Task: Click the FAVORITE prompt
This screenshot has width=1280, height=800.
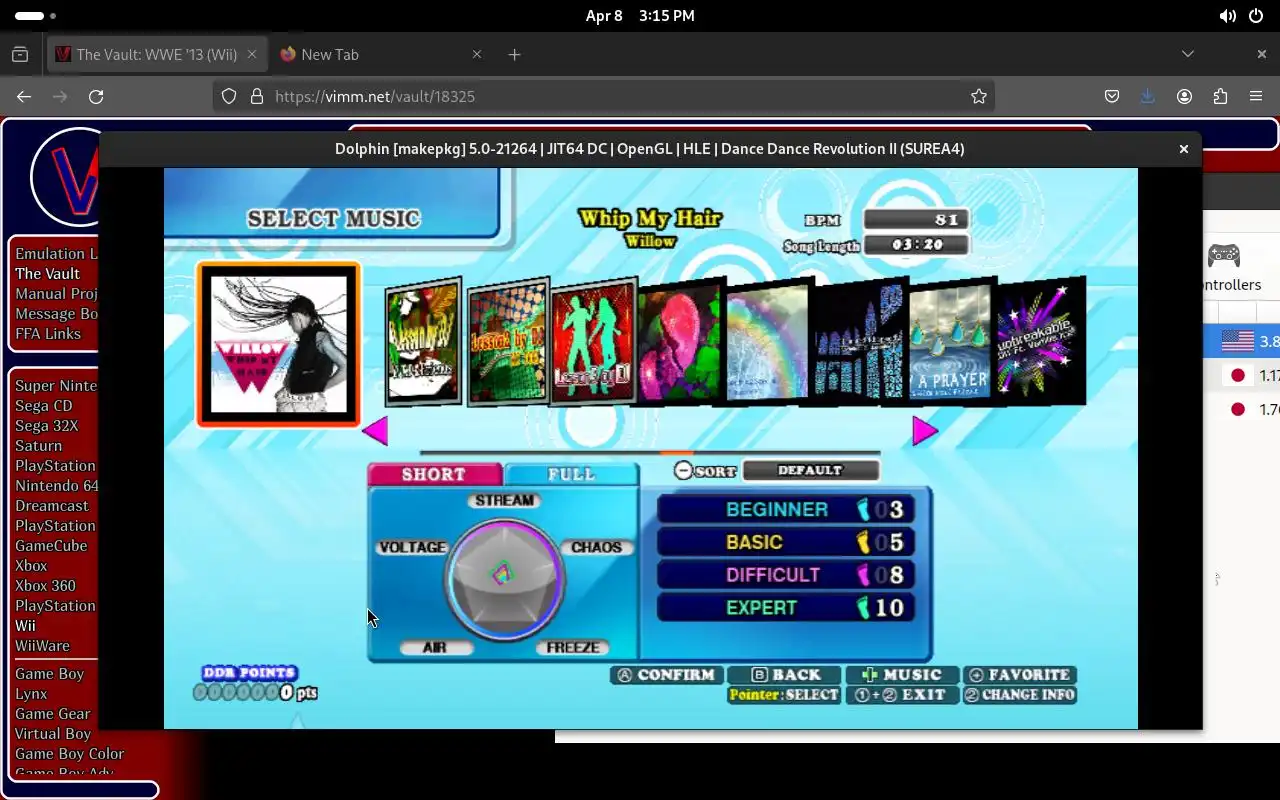Action: coord(1020,675)
